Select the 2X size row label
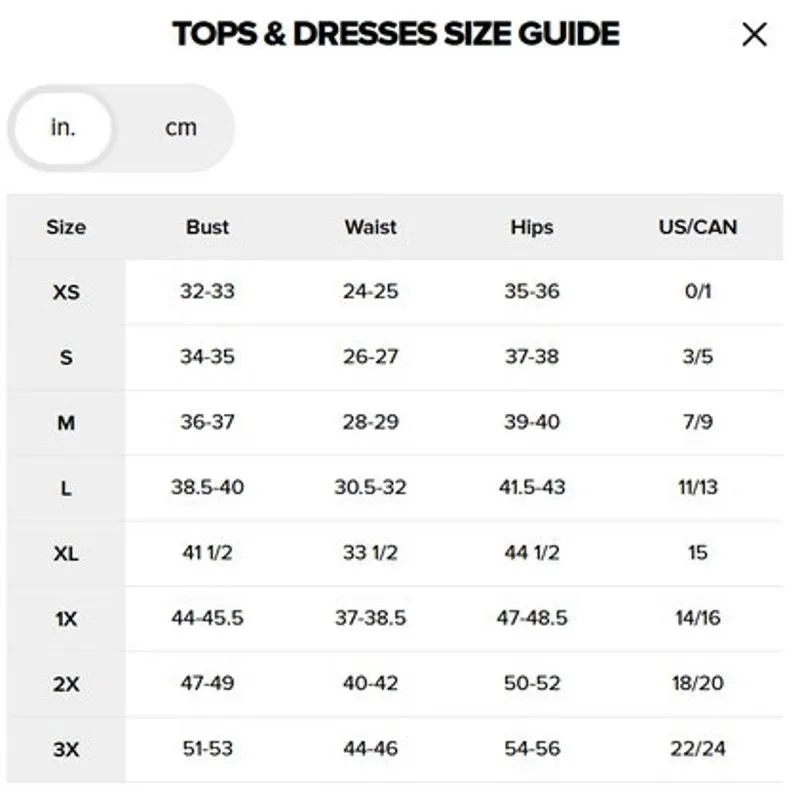Viewport: 800px width, 800px height. tap(66, 684)
